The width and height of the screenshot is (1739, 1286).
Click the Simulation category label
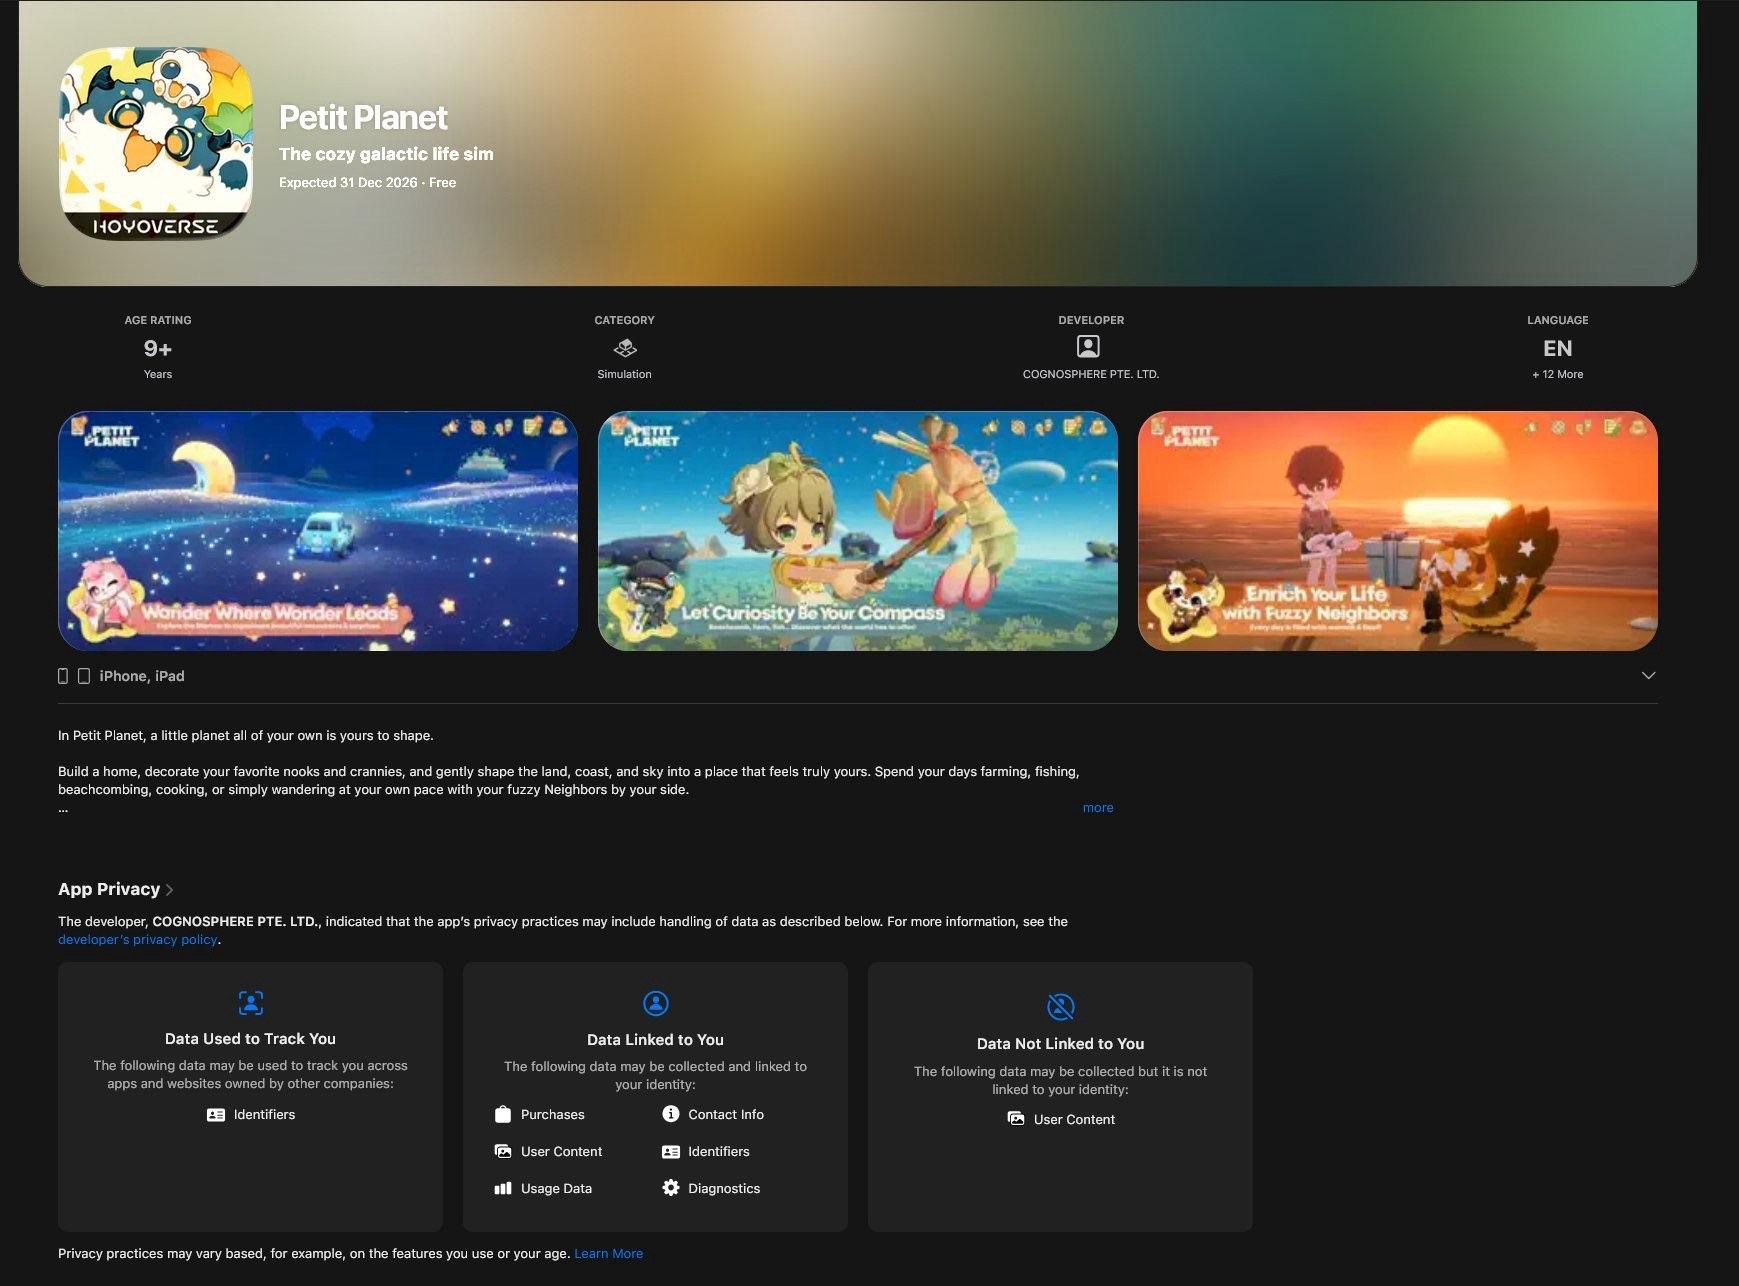(624, 374)
